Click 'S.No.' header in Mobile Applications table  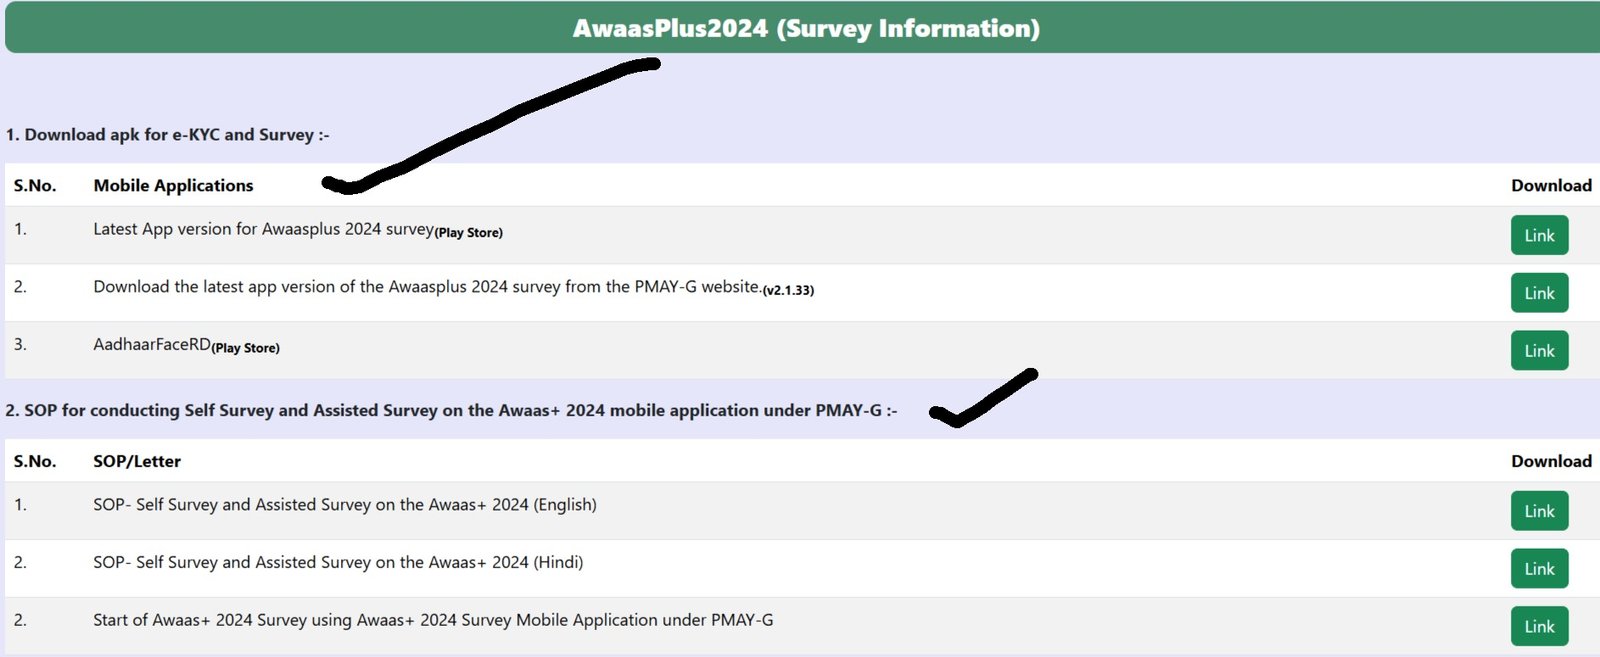pos(35,186)
